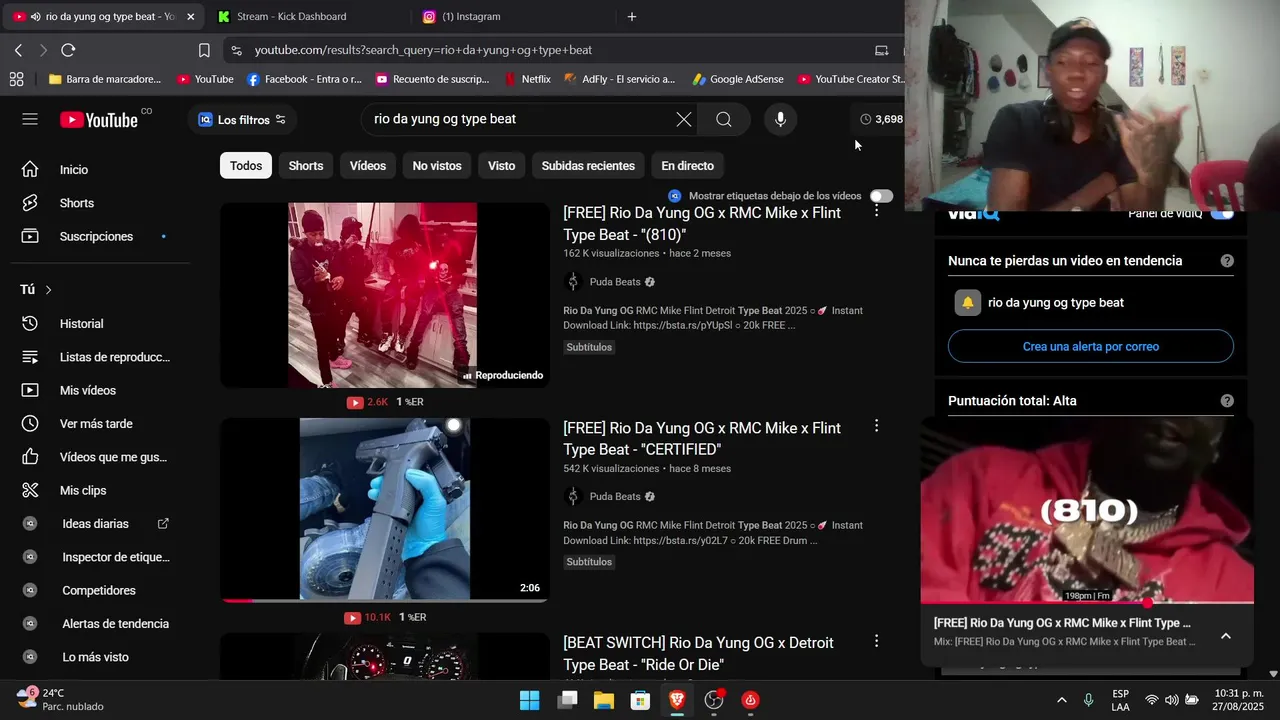This screenshot has height=720, width=1280.
Task: Select the Vídeos filter chip
Action: (368, 166)
